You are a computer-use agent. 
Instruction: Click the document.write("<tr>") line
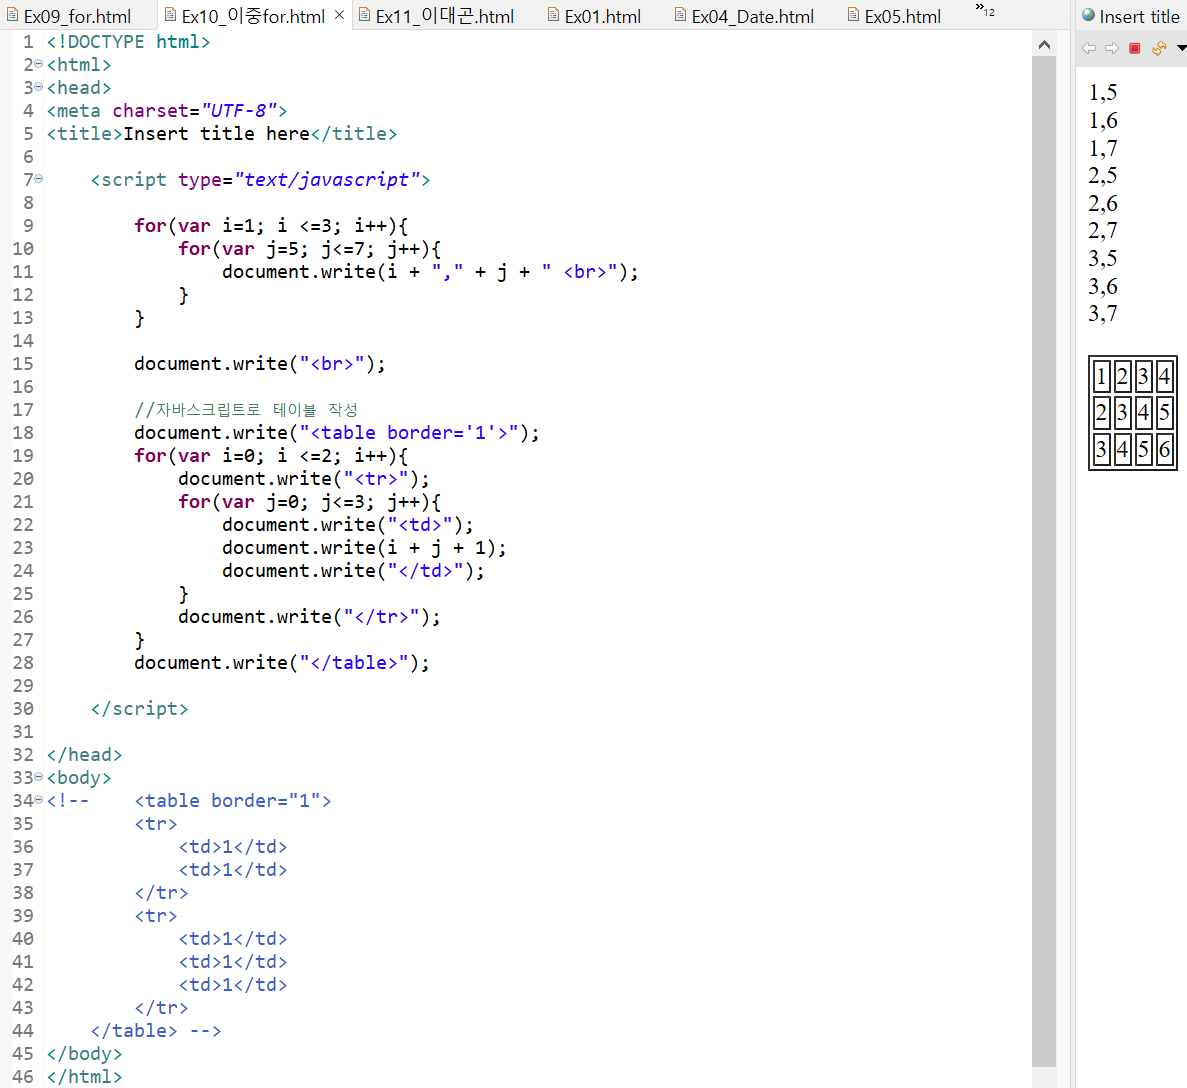(304, 479)
